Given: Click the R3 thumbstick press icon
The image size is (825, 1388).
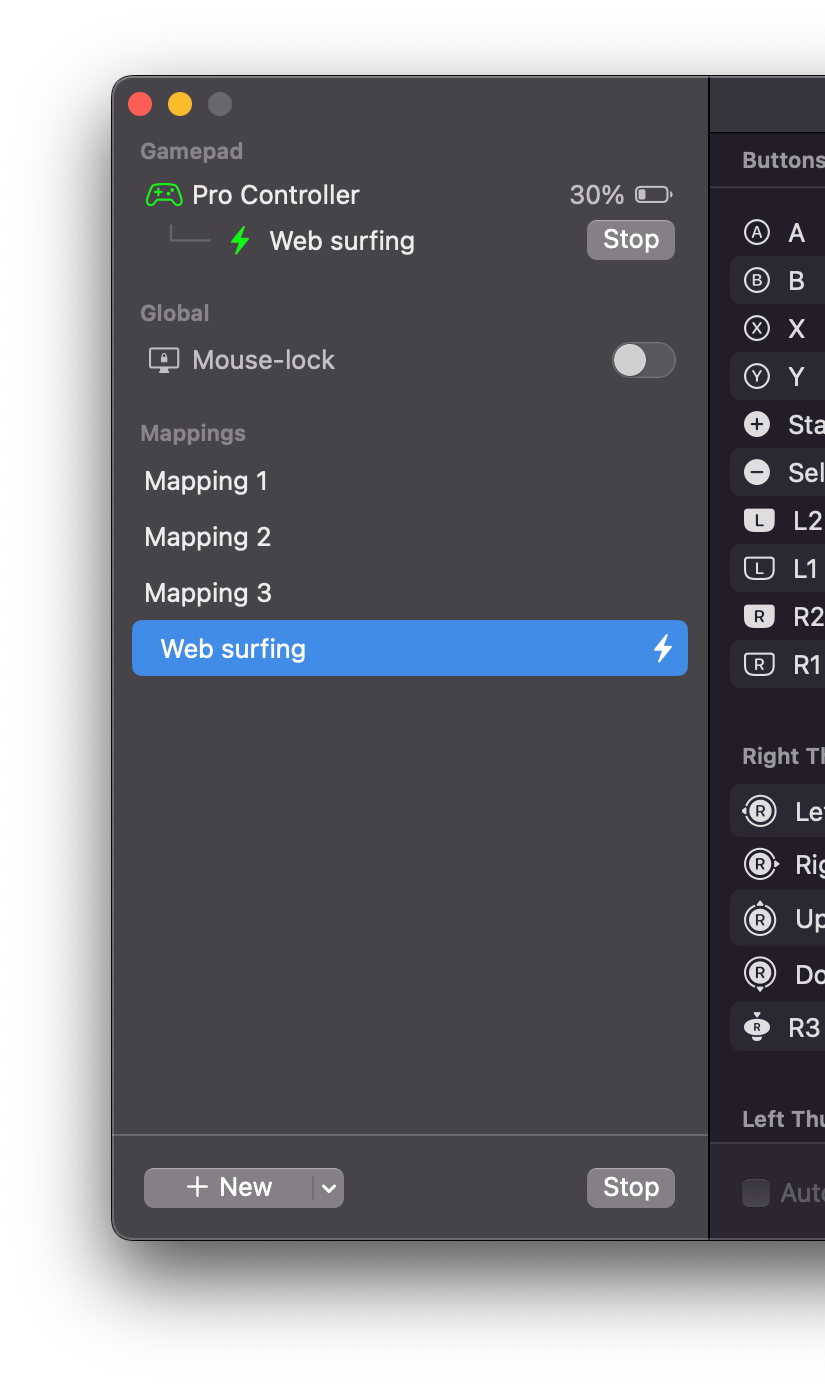Looking at the screenshot, I should point(757,1027).
